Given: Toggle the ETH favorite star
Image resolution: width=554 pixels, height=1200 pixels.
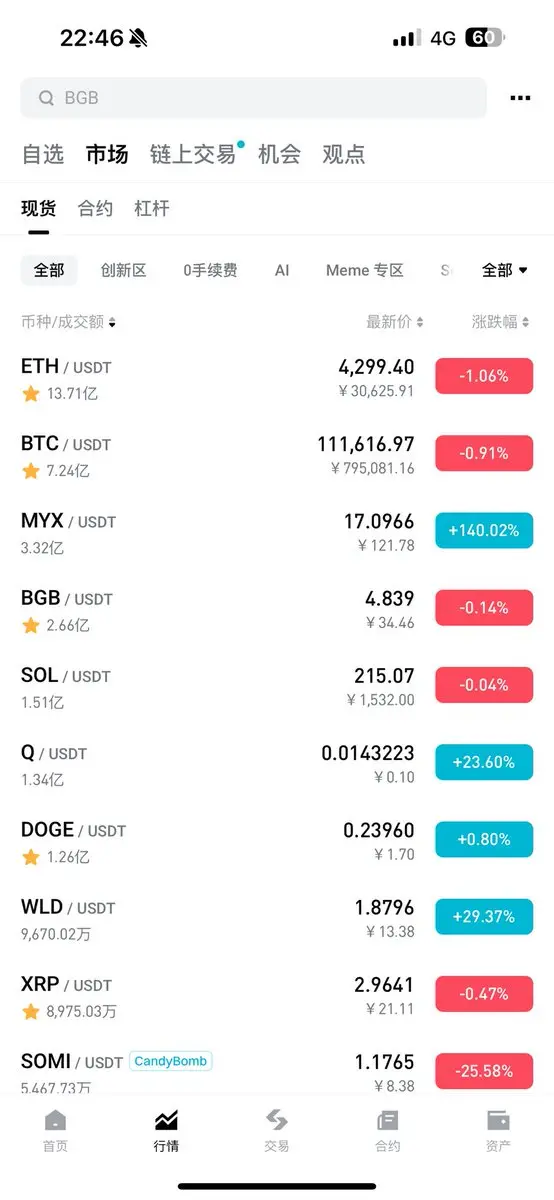Looking at the screenshot, I should tap(31, 394).
